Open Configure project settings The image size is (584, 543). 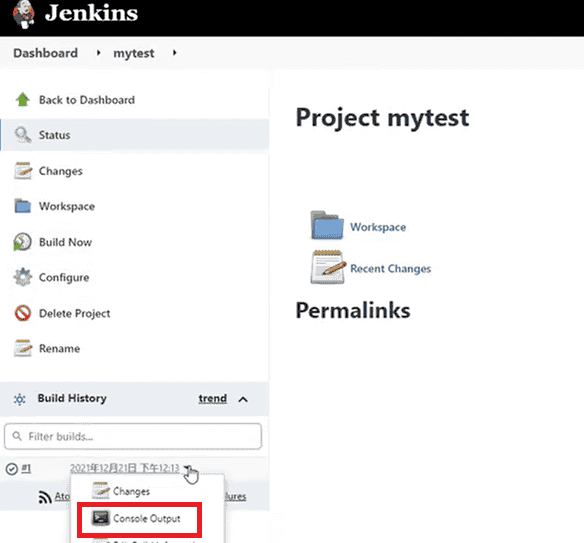(x=64, y=277)
